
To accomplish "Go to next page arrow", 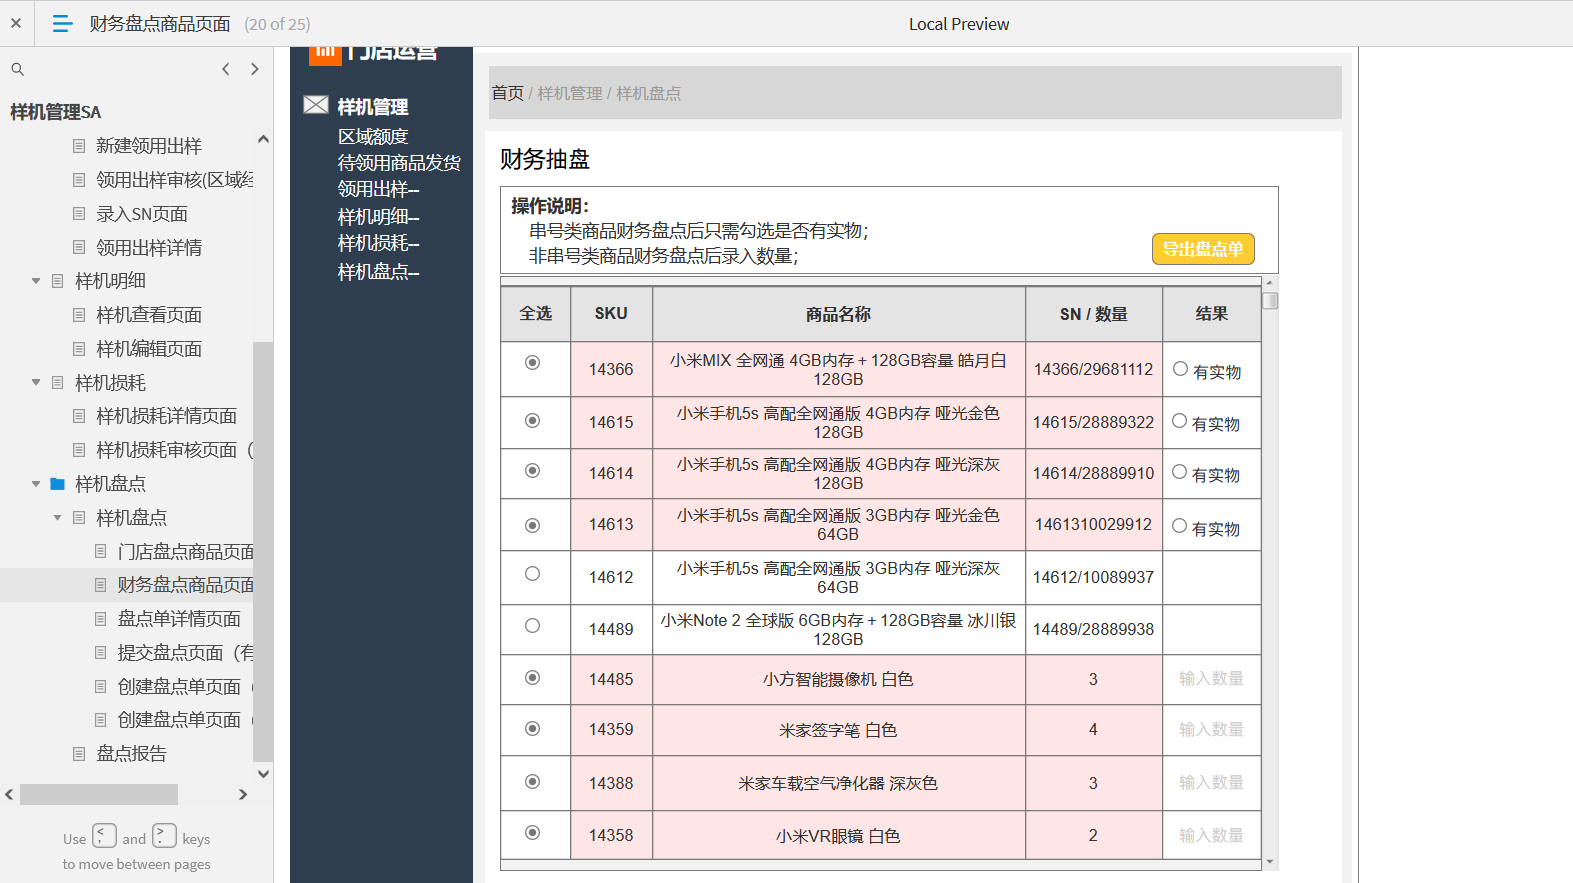I will tap(255, 69).
